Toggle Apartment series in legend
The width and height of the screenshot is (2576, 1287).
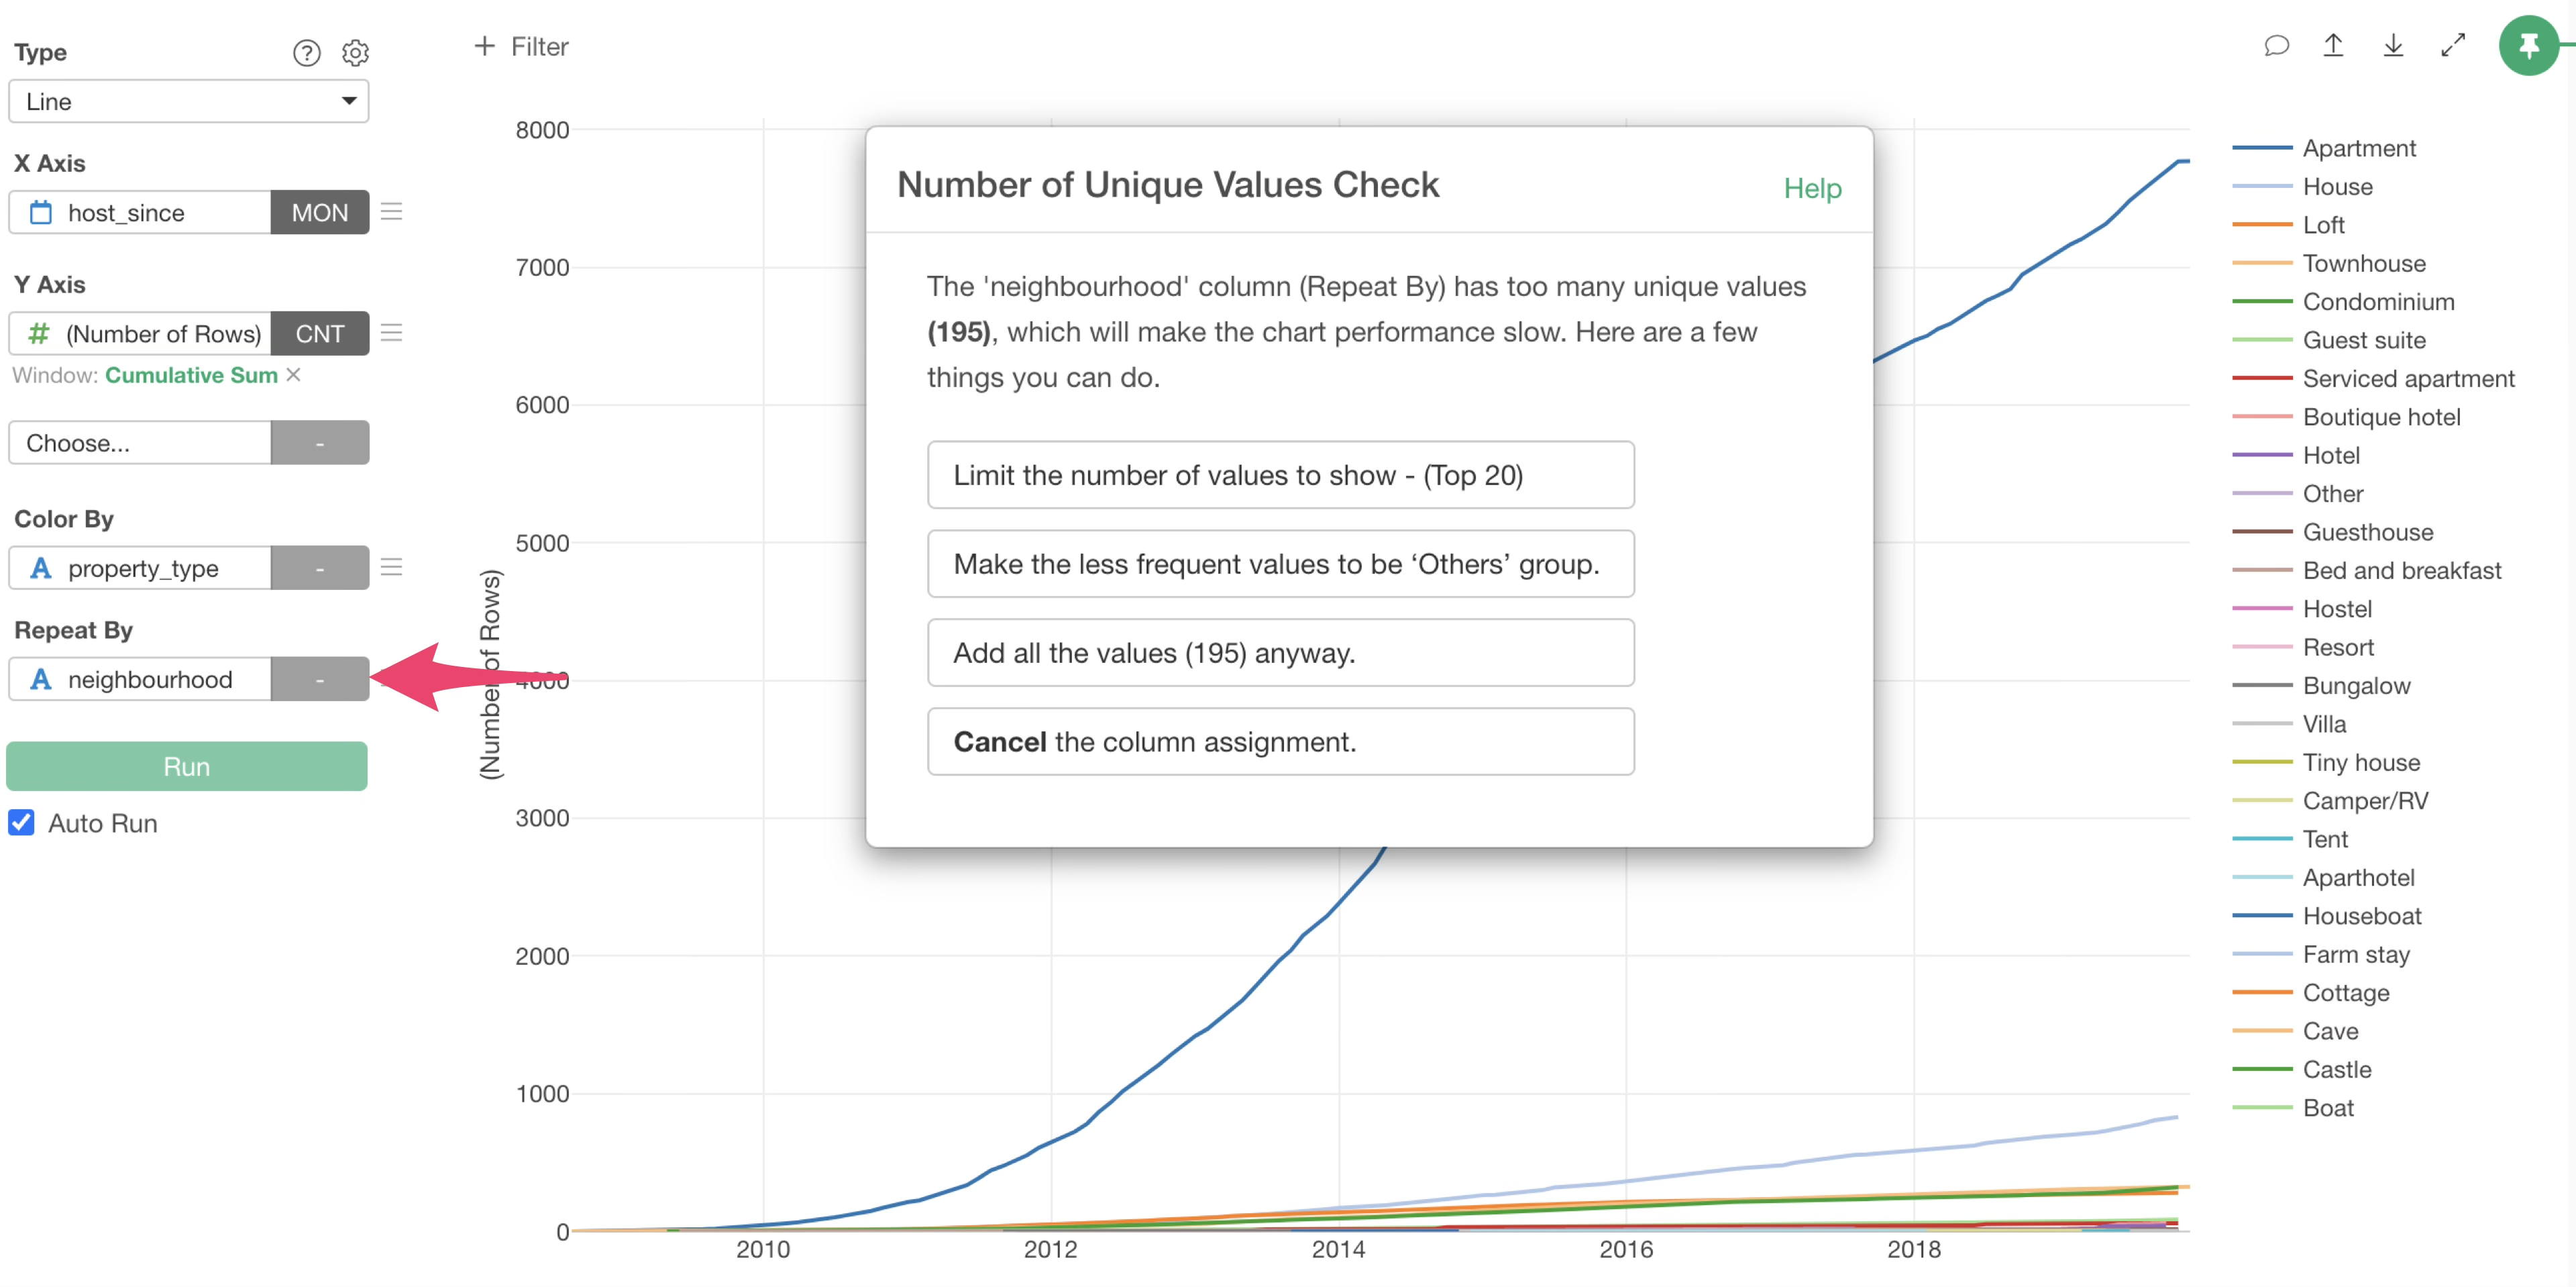click(2359, 148)
